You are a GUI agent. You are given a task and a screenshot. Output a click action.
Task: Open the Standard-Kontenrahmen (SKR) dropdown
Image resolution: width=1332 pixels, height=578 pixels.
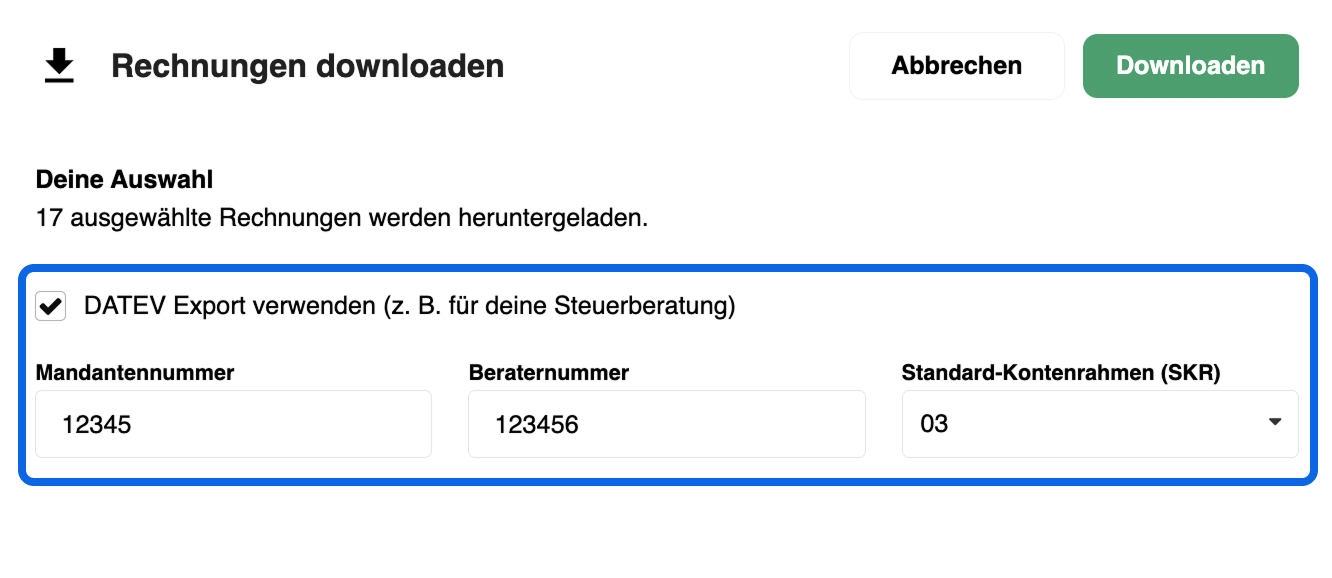1100,424
